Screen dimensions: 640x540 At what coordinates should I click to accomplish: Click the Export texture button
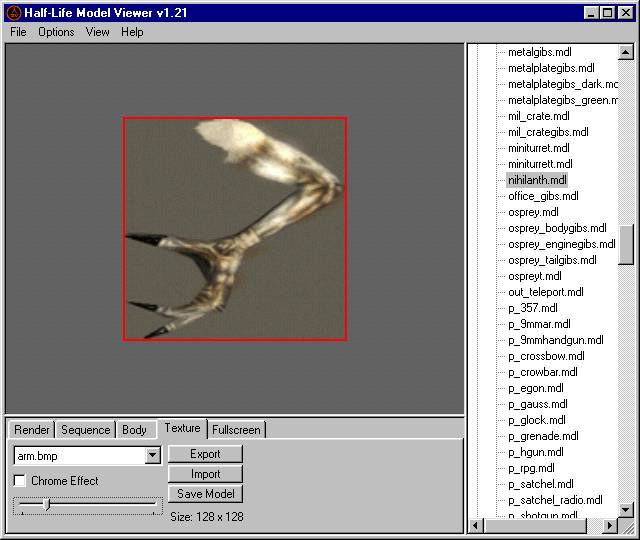click(205, 454)
